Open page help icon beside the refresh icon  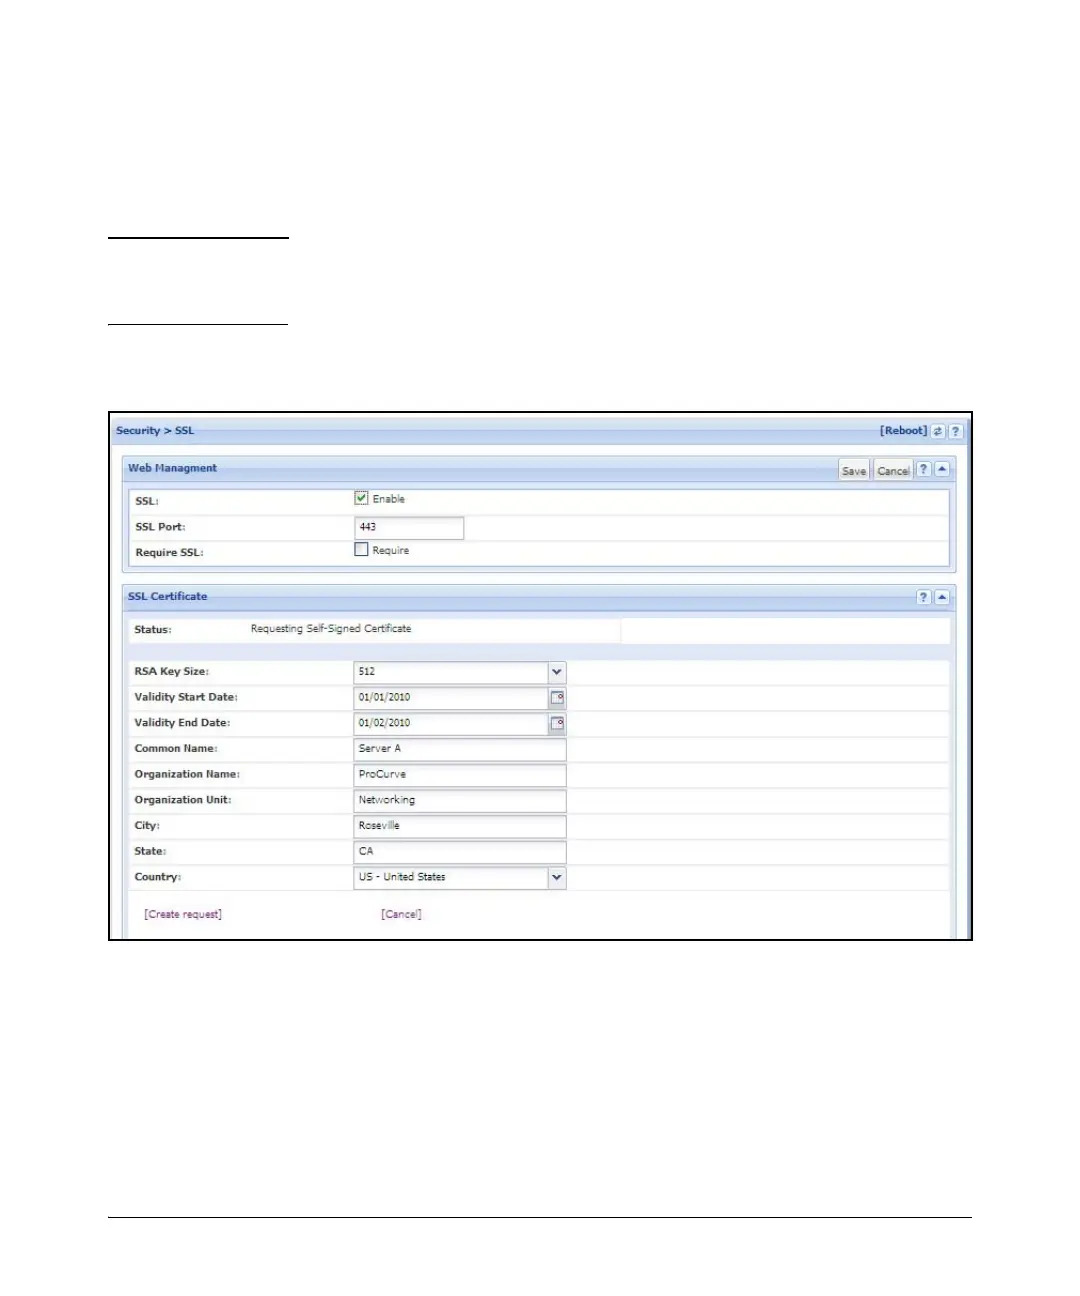[x=956, y=431]
